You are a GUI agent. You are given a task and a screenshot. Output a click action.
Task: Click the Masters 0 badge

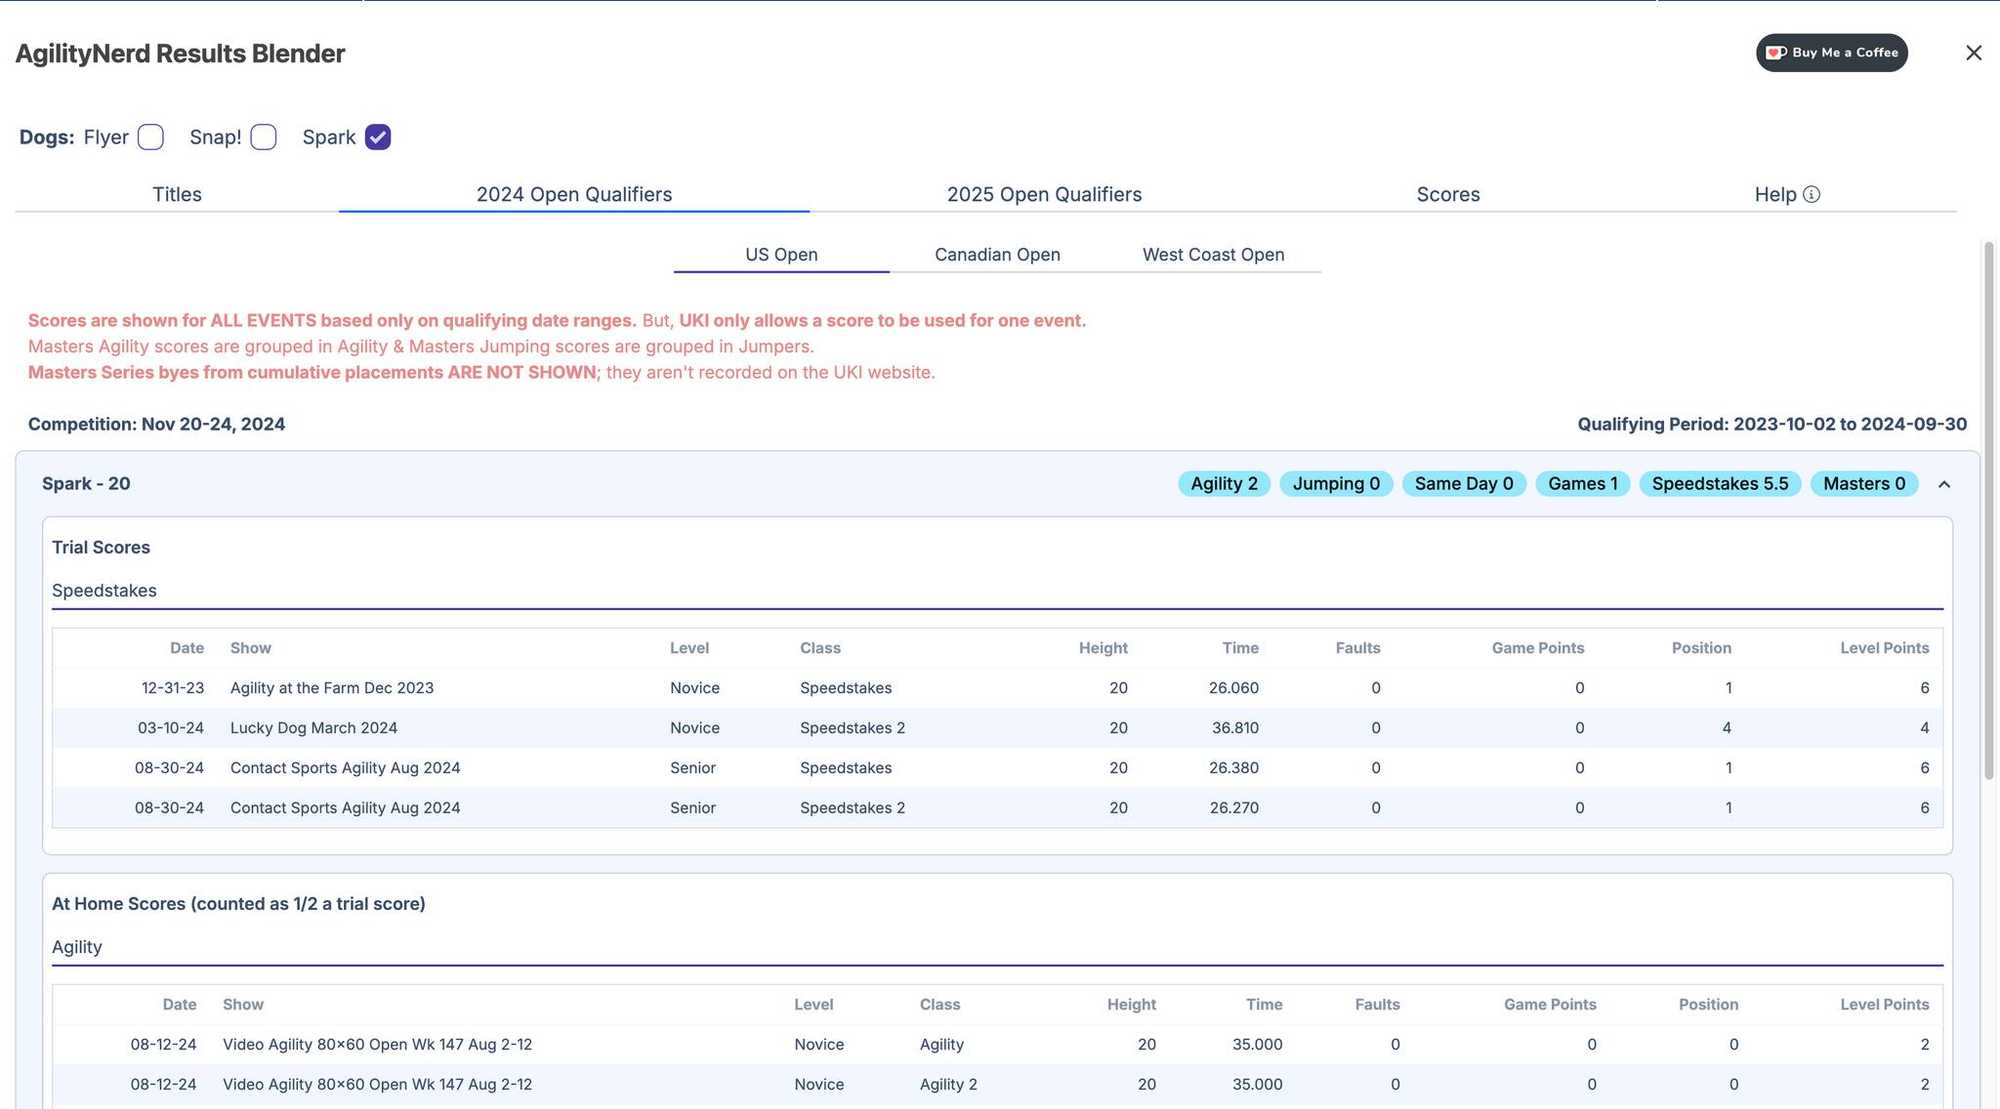[x=1864, y=484]
